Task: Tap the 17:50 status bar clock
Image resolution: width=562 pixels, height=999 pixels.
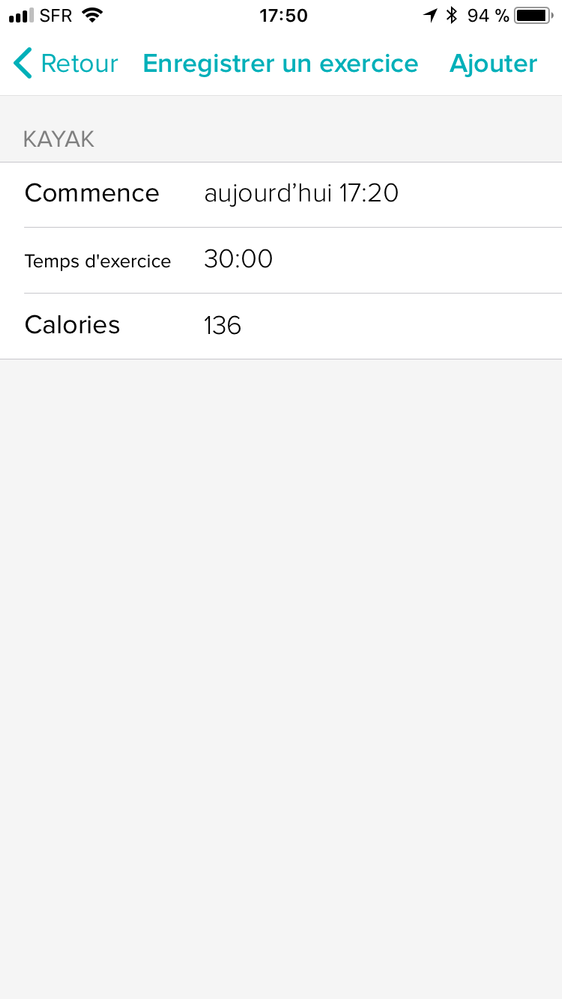Action: point(284,15)
